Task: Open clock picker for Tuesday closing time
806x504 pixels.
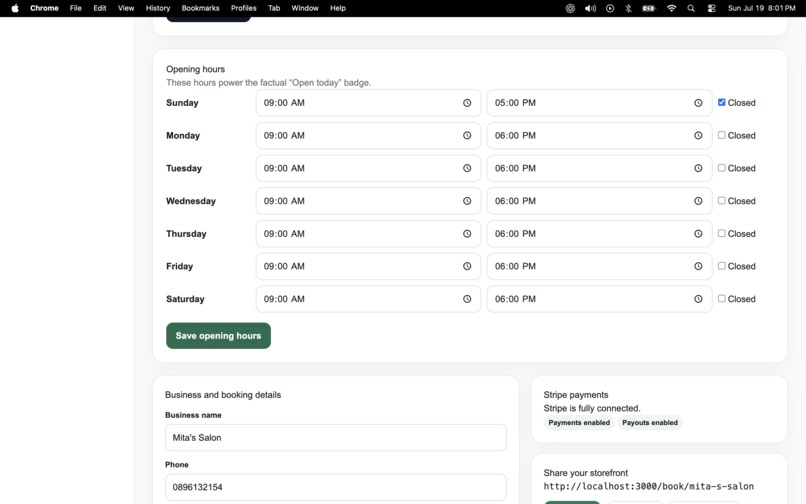Action: pos(698,168)
